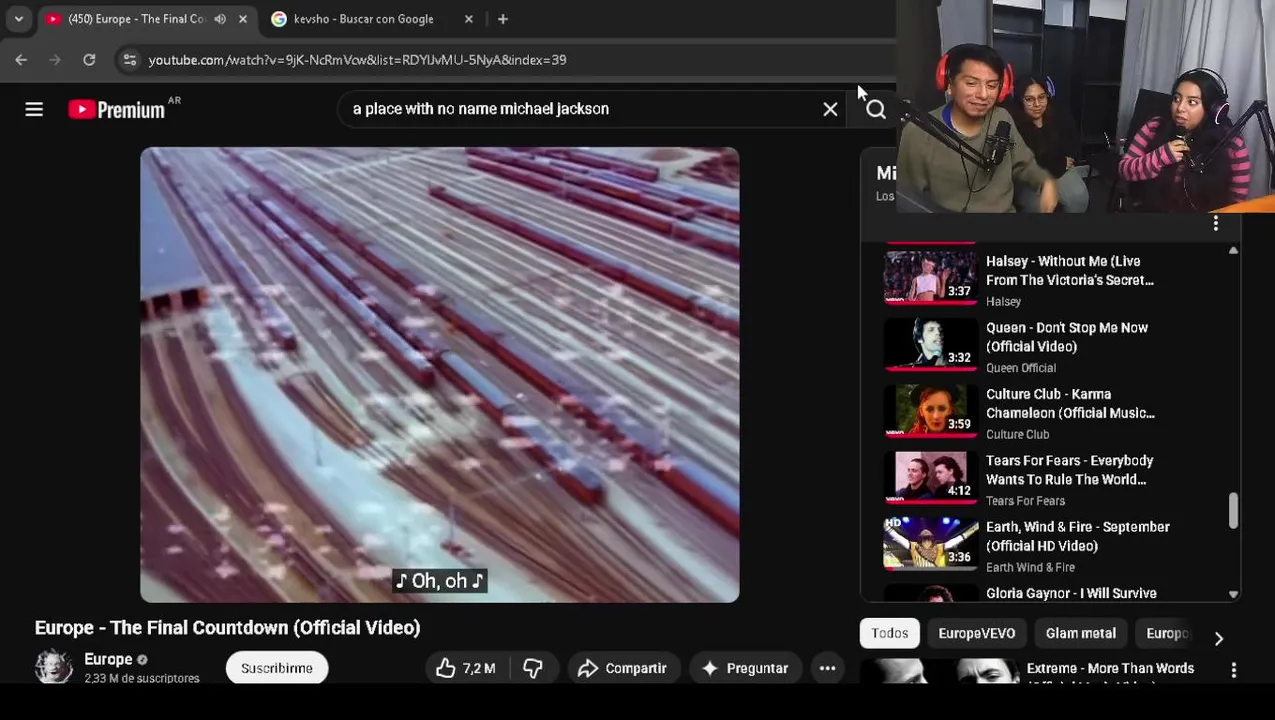Go back with browser back arrow
Image resolution: width=1275 pixels, height=720 pixels.
coord(21,60)
